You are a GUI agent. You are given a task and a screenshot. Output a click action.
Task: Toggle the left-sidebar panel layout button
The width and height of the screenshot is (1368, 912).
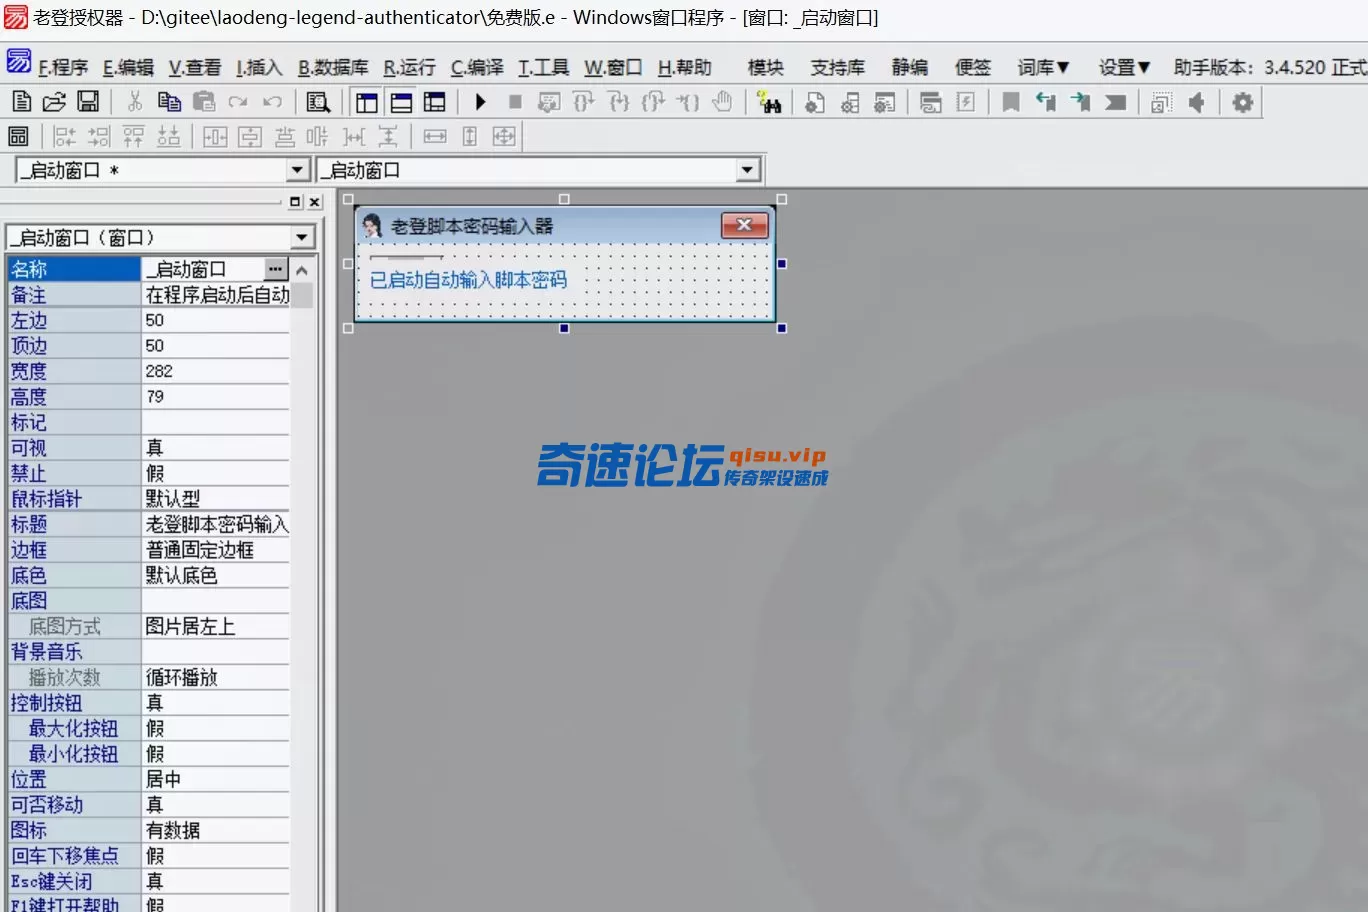367,102
